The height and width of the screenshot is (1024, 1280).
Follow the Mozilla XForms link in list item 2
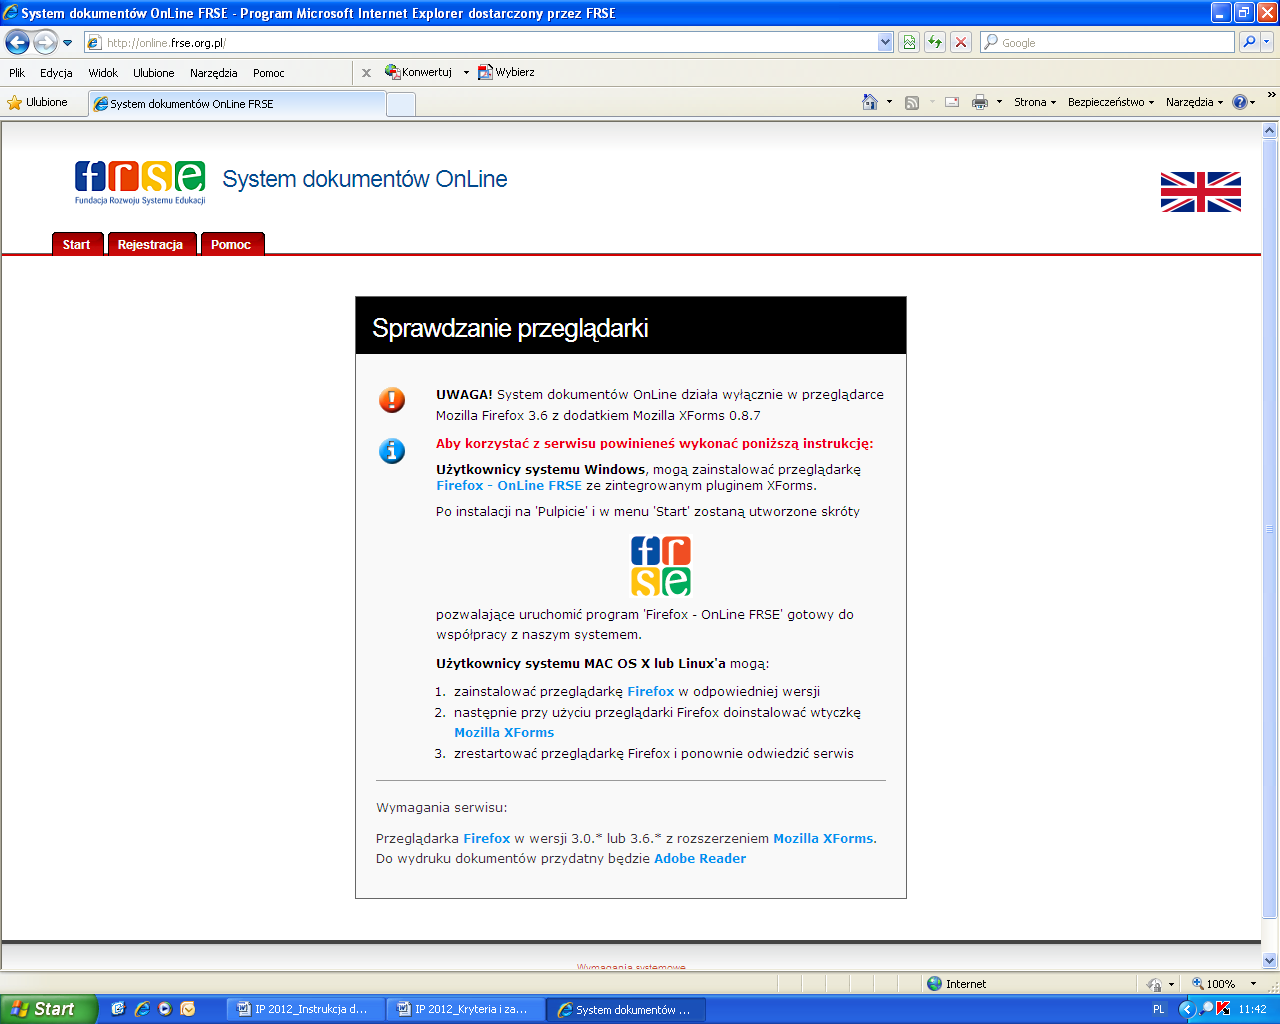click(504, 732)
